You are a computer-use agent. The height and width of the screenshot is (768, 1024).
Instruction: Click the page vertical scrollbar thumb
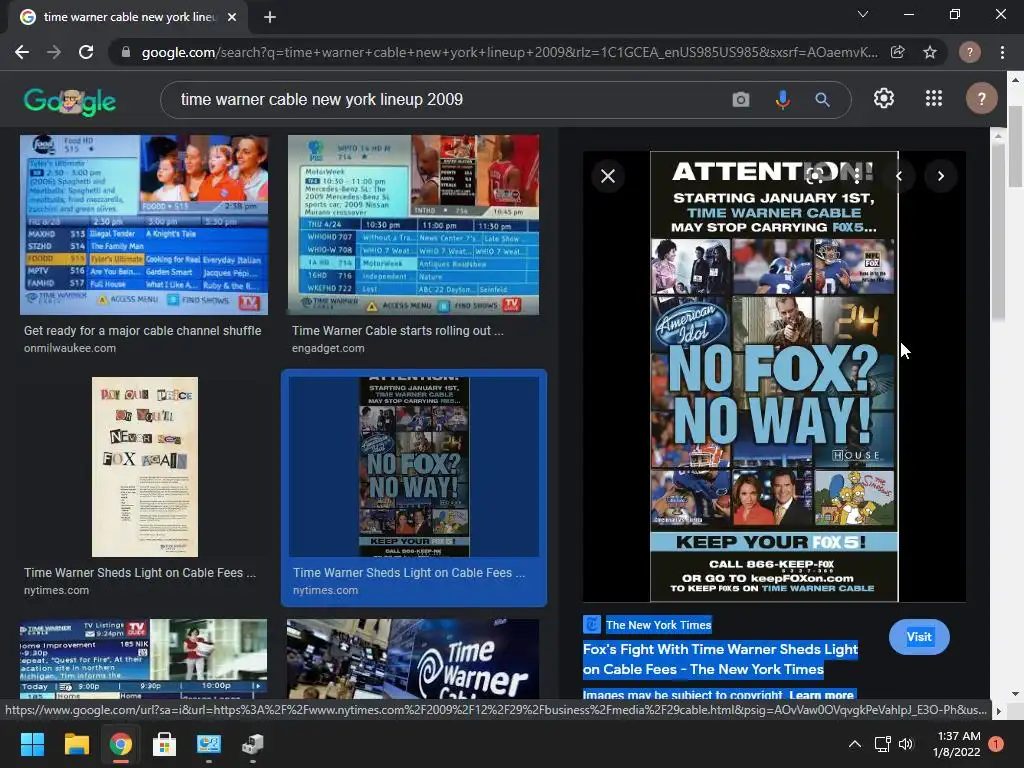[1015, 145]
